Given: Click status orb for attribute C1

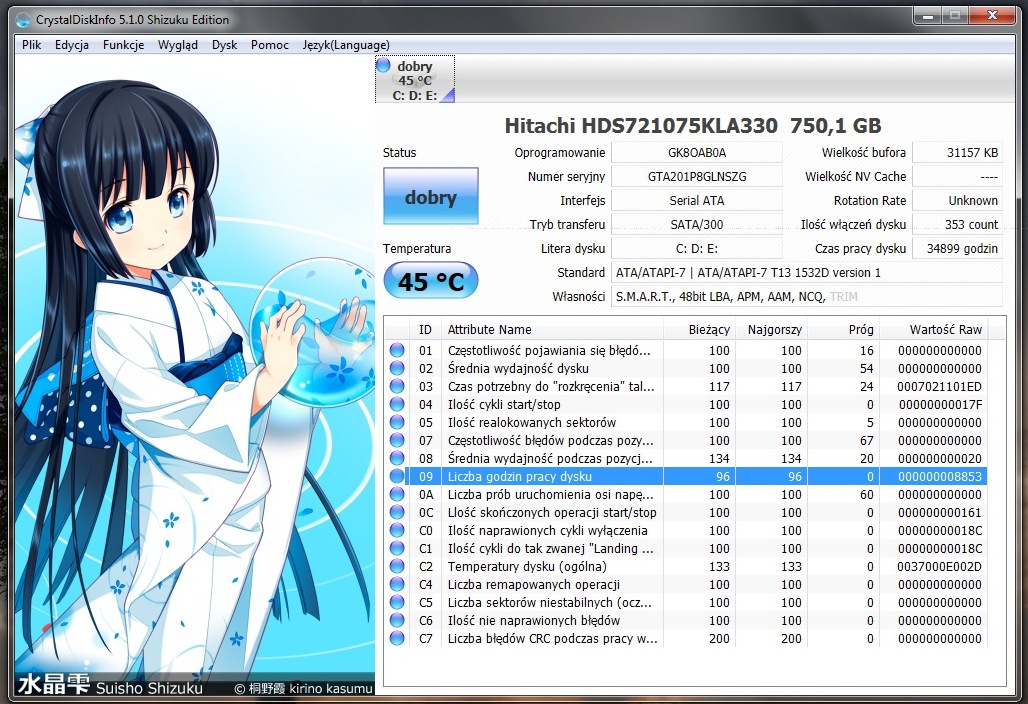Looking at the screenshot, I should [x=397, y=548].
